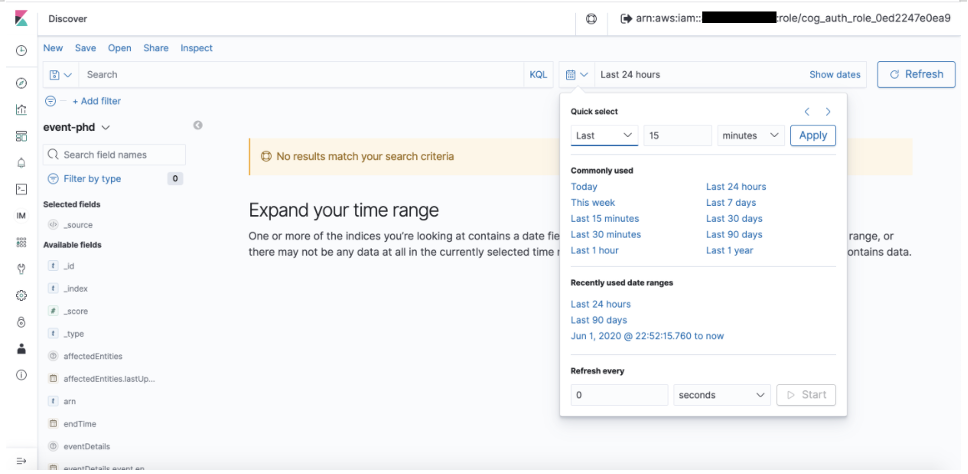Screen dimensions: 968x474
Task: Open the wrench icon in sidebar
Action: (x=21, y=269)
